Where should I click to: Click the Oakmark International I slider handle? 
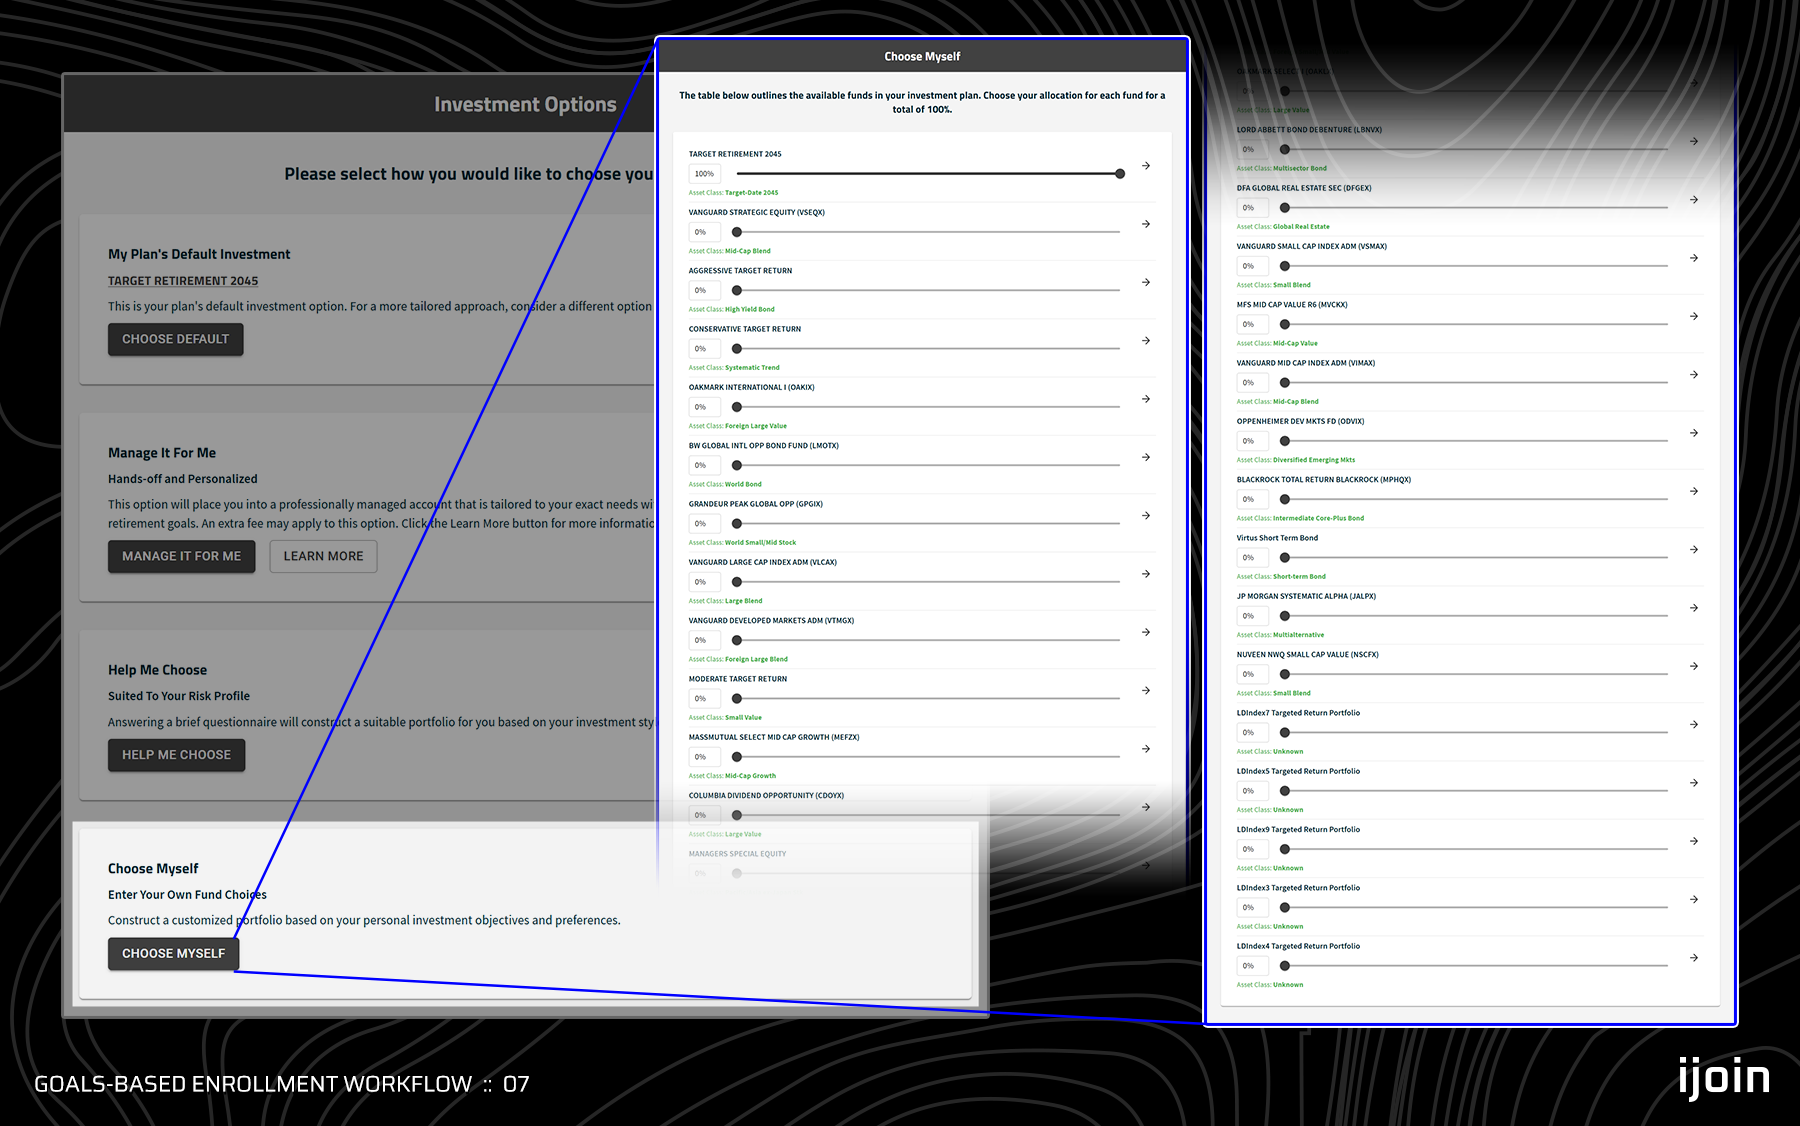(x=737, y=407)
